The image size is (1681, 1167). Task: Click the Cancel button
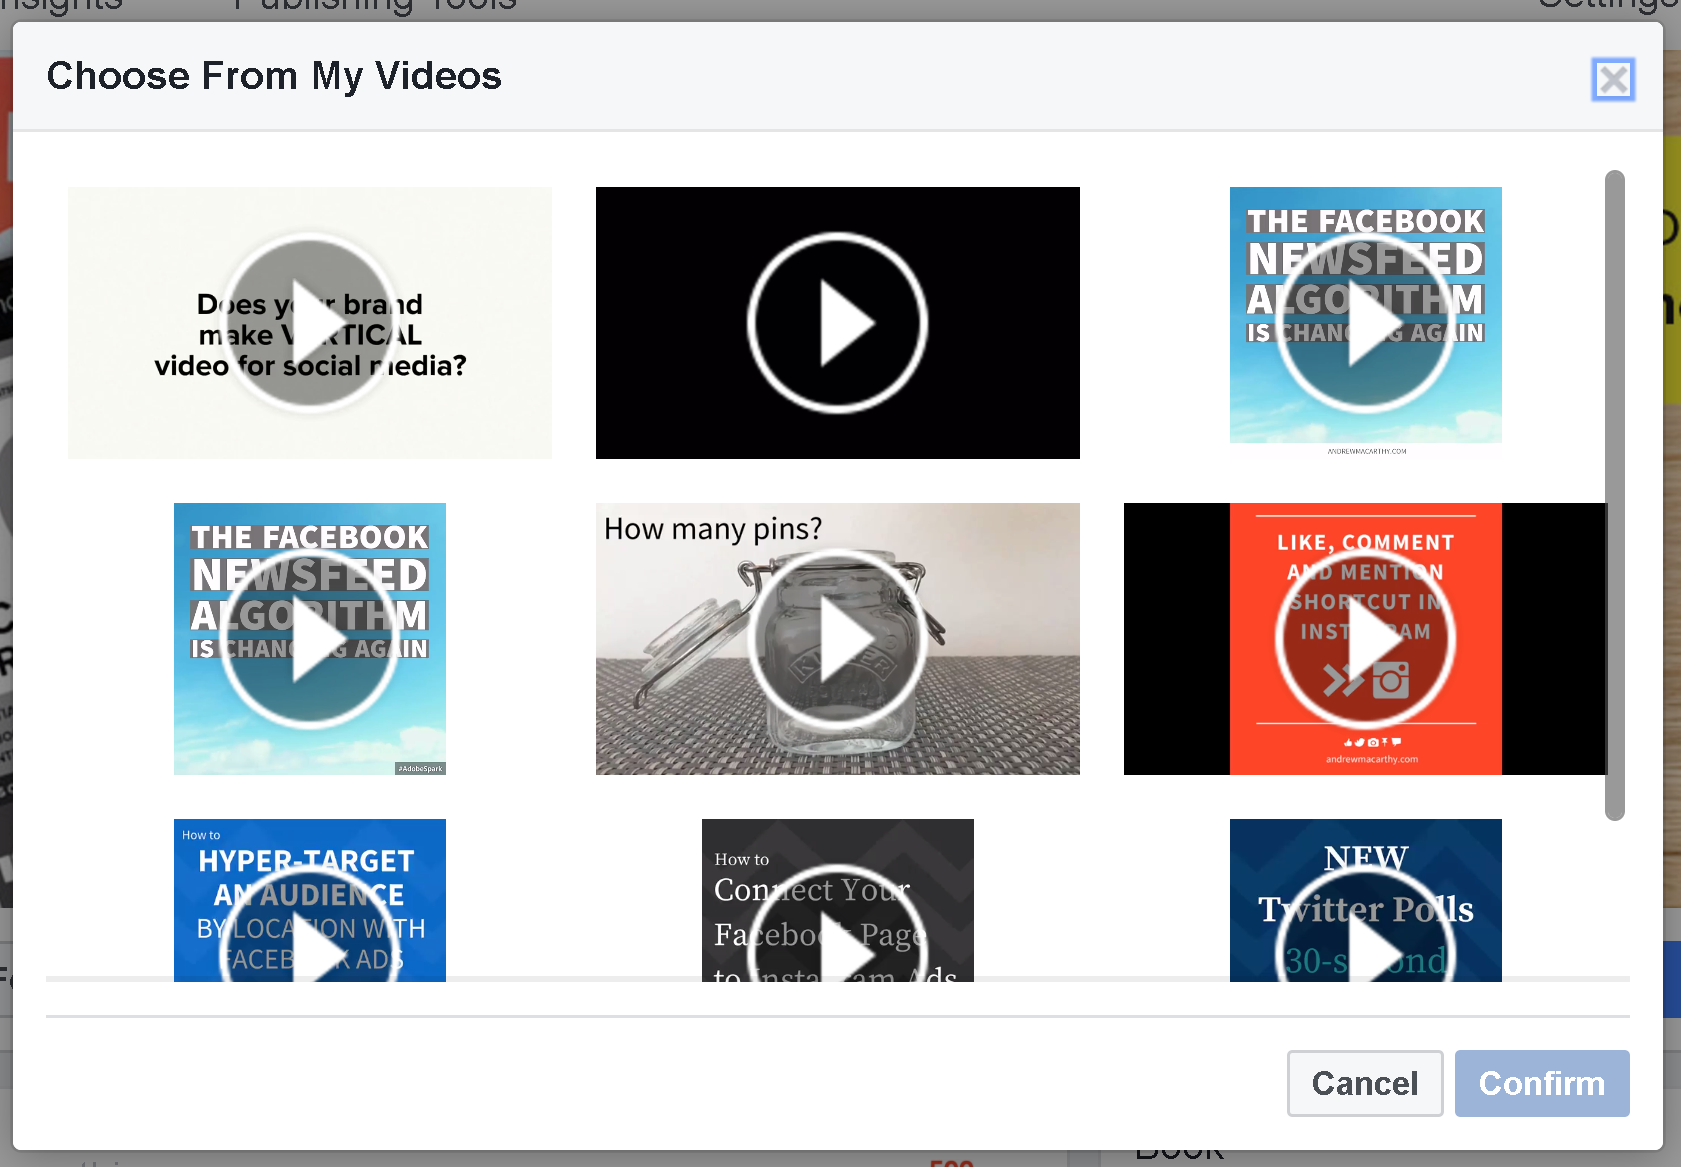click(x=1365, y=1083)
